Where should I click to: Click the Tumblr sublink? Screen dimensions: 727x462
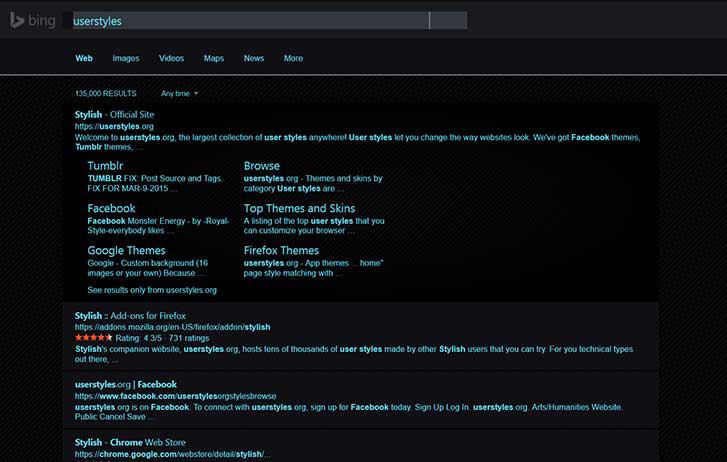pyautogui.click(x=105, y=166)
